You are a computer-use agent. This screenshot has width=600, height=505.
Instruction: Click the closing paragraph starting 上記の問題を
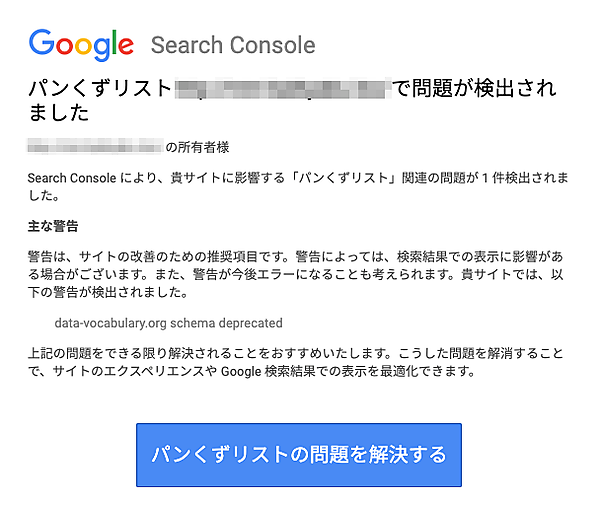298,362
